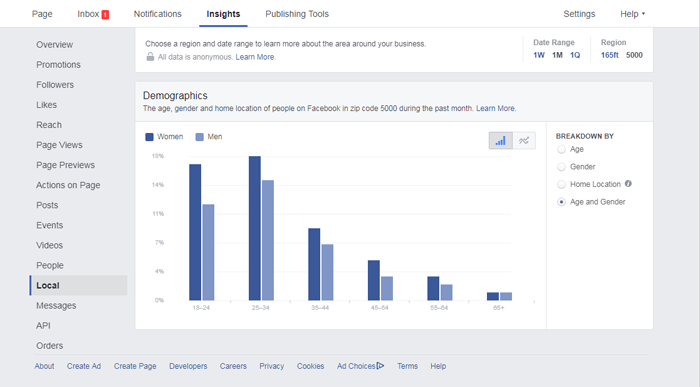Choose the 165ft region option
Viewport: 700px width, 387px height.
tap(609, 55)
